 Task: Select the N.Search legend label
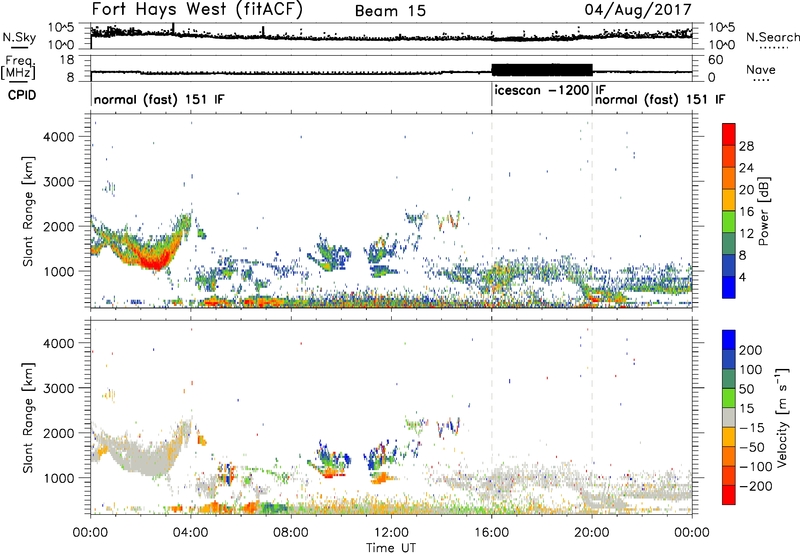click(773, 37)
